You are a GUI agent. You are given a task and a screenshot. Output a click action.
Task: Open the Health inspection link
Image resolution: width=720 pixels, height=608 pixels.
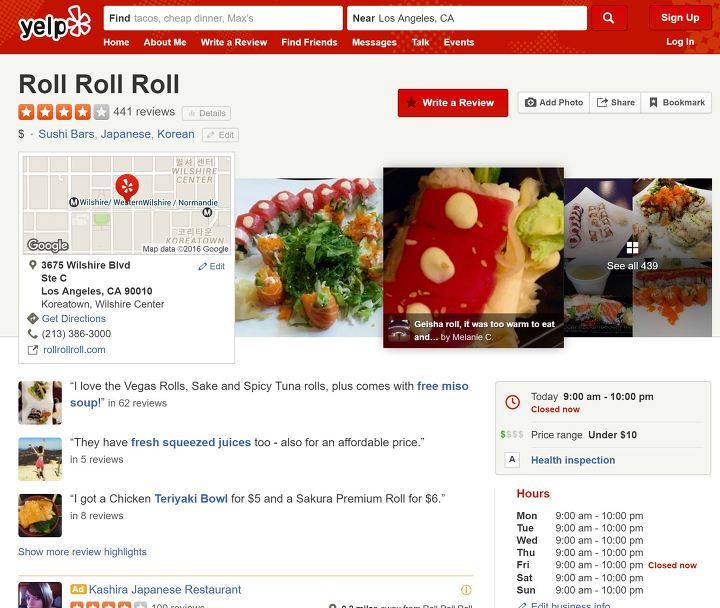click(573, 460)
